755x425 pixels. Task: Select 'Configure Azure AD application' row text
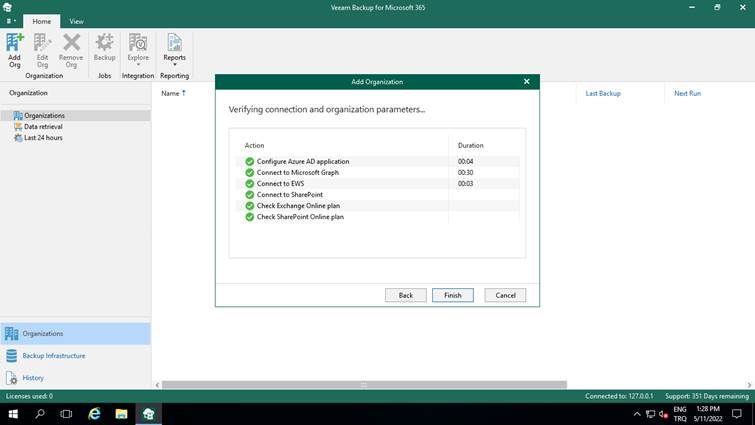(x=303, y=161)
